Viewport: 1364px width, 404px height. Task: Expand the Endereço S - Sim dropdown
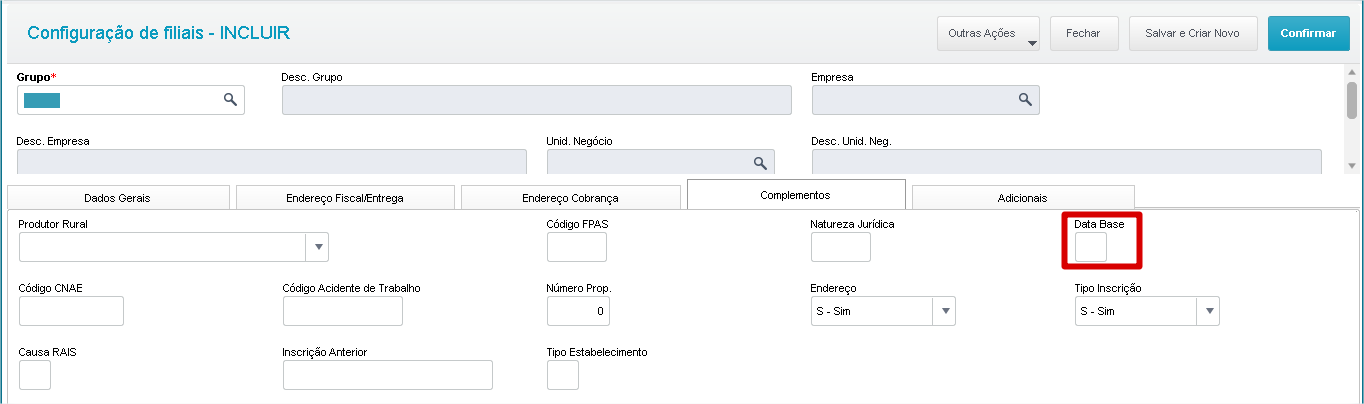(944, 311)
